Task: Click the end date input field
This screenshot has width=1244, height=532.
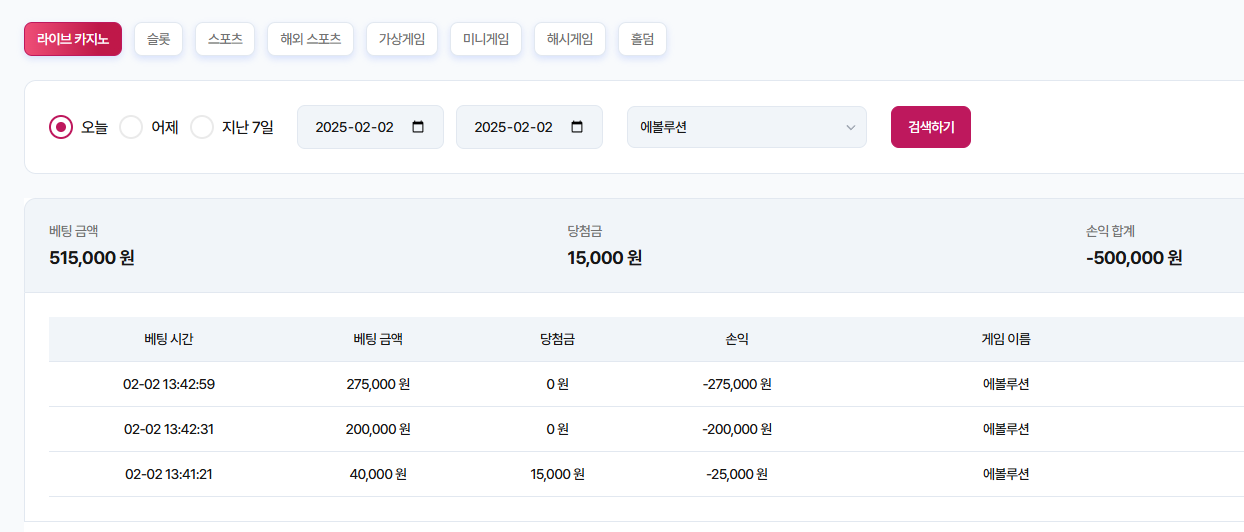Action: 529,127
